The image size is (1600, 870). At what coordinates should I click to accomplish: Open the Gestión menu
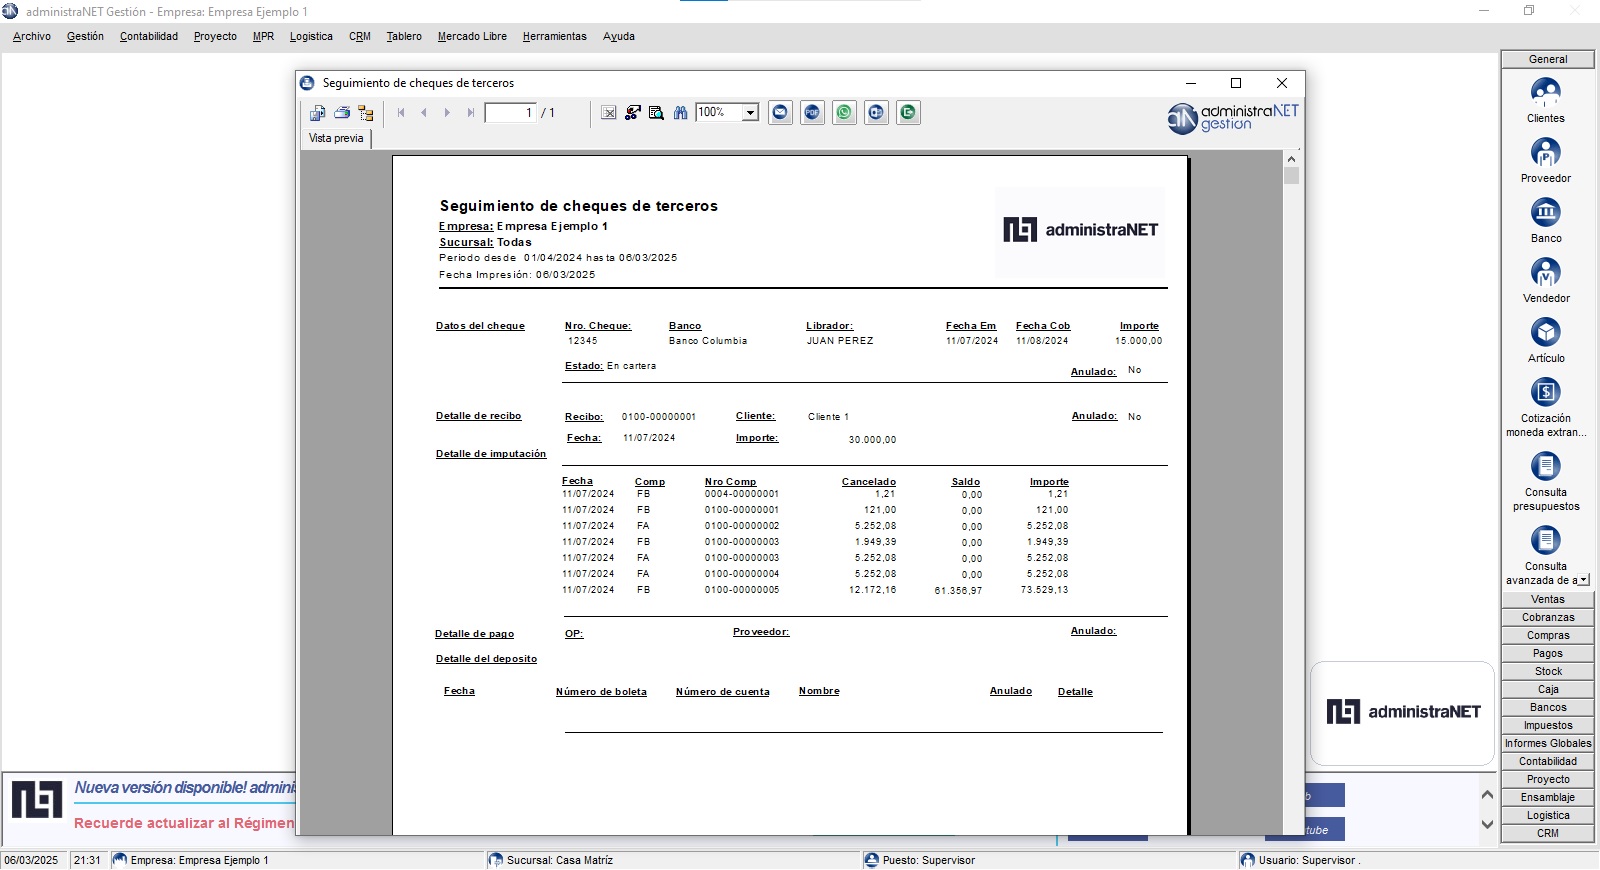pos(85,36)
